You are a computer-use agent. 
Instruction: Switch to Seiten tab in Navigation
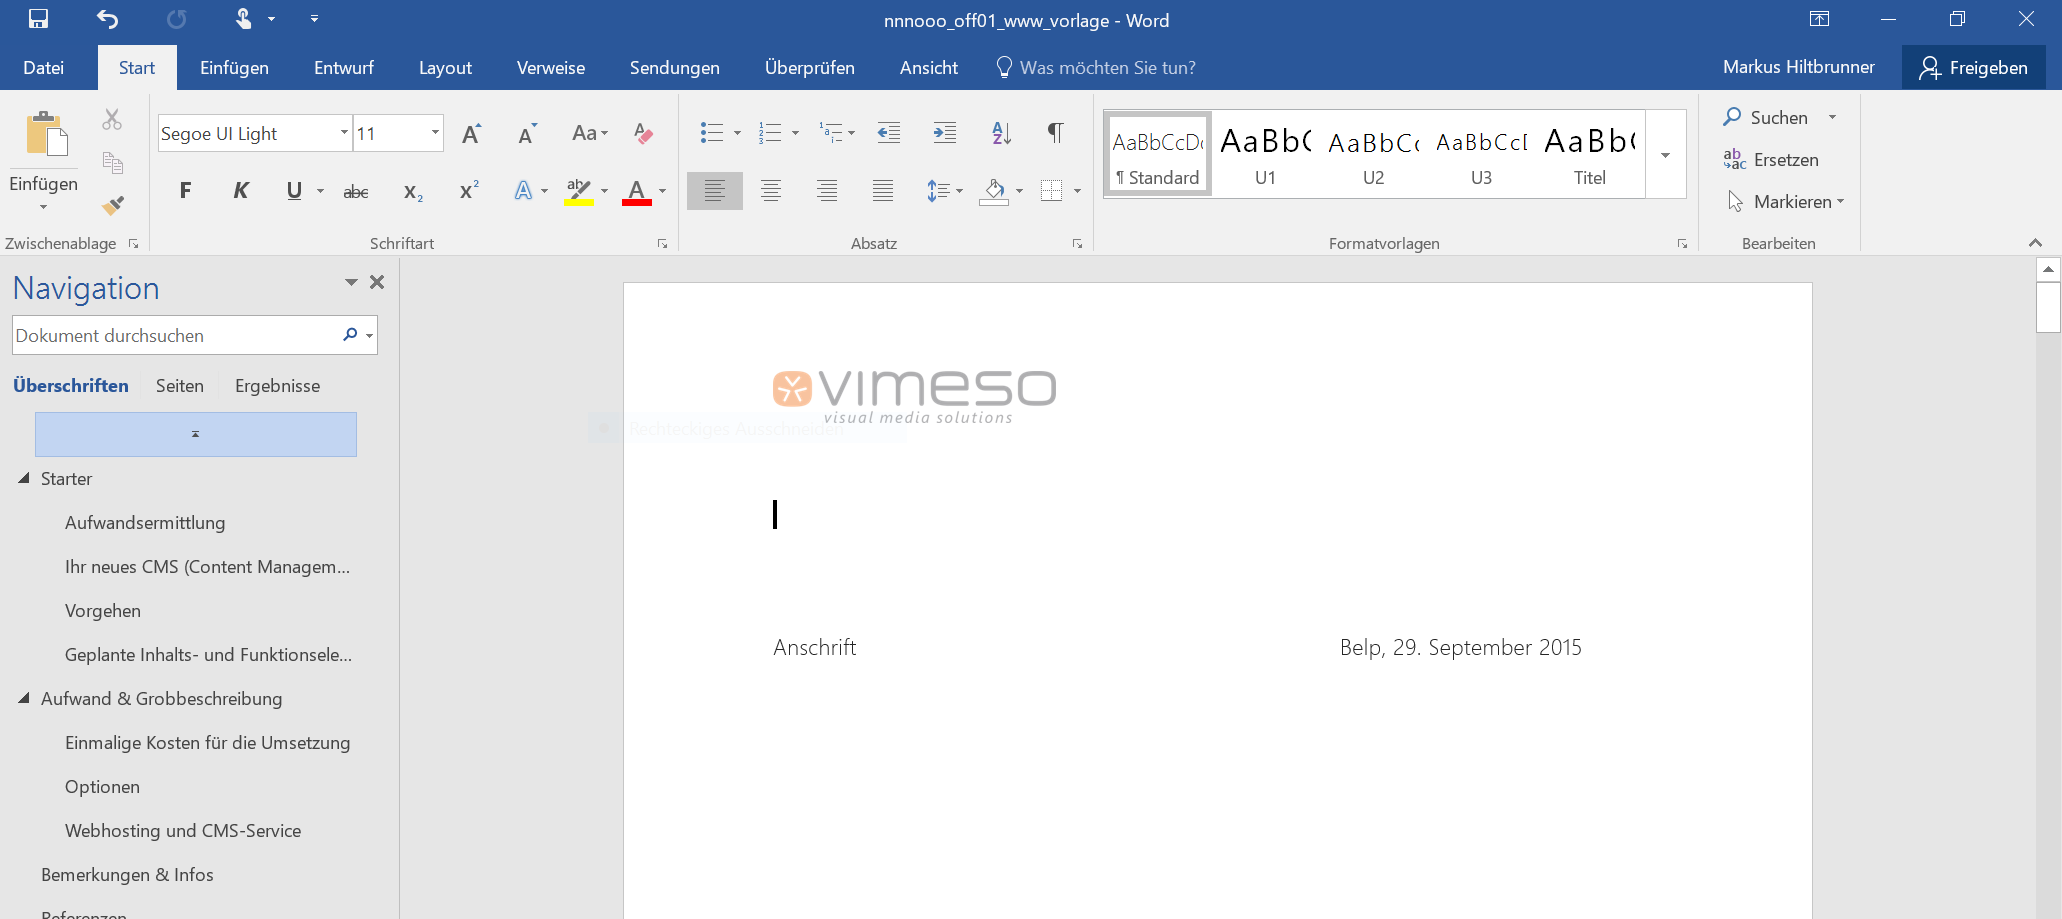180,386
